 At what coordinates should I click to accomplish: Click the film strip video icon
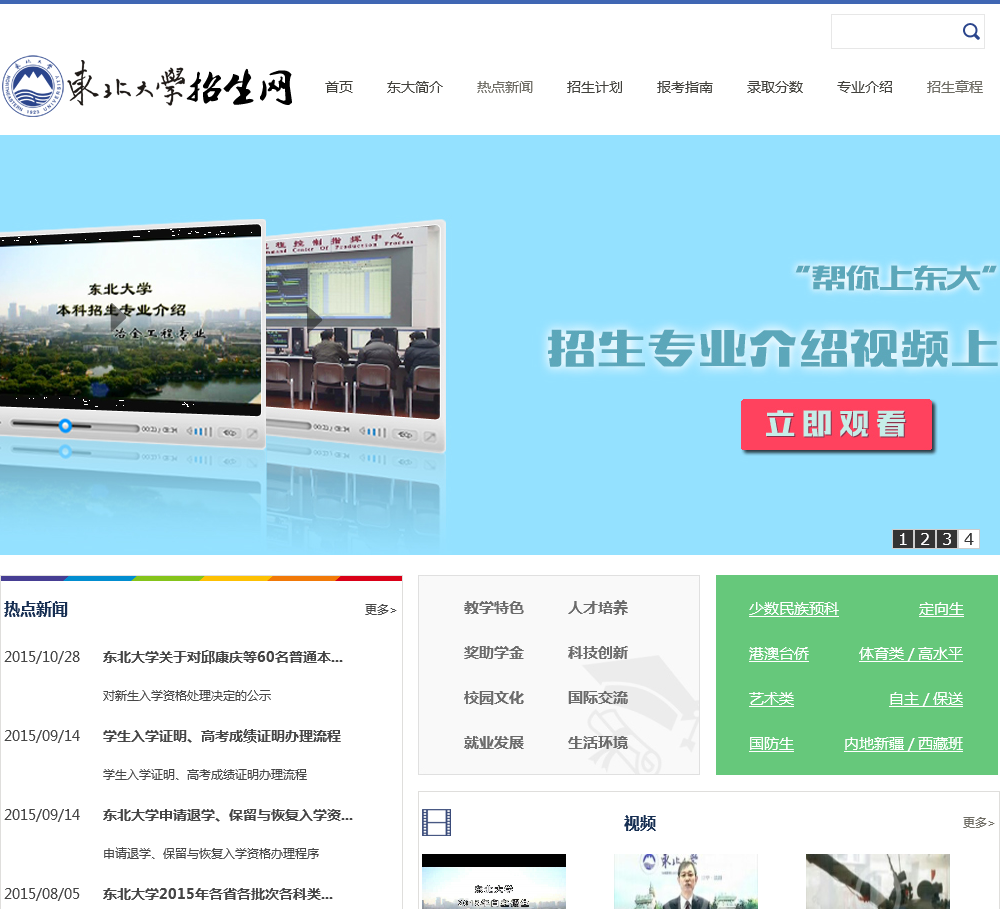[x=436, y=822]
